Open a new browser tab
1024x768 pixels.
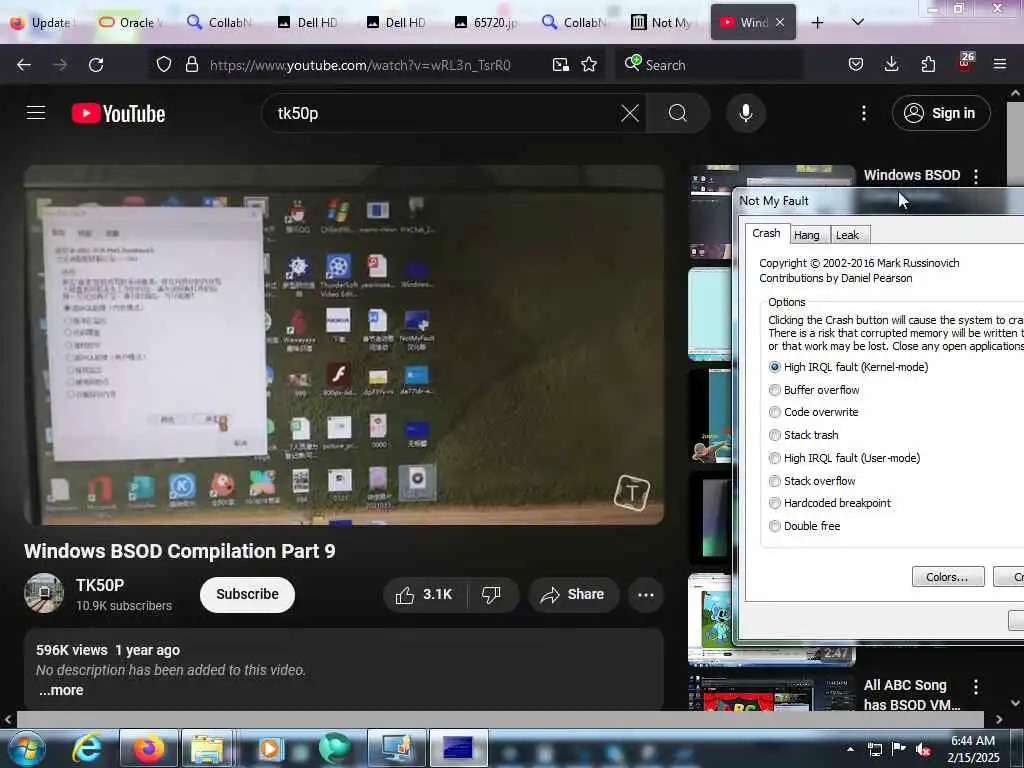tap(817, 23)
